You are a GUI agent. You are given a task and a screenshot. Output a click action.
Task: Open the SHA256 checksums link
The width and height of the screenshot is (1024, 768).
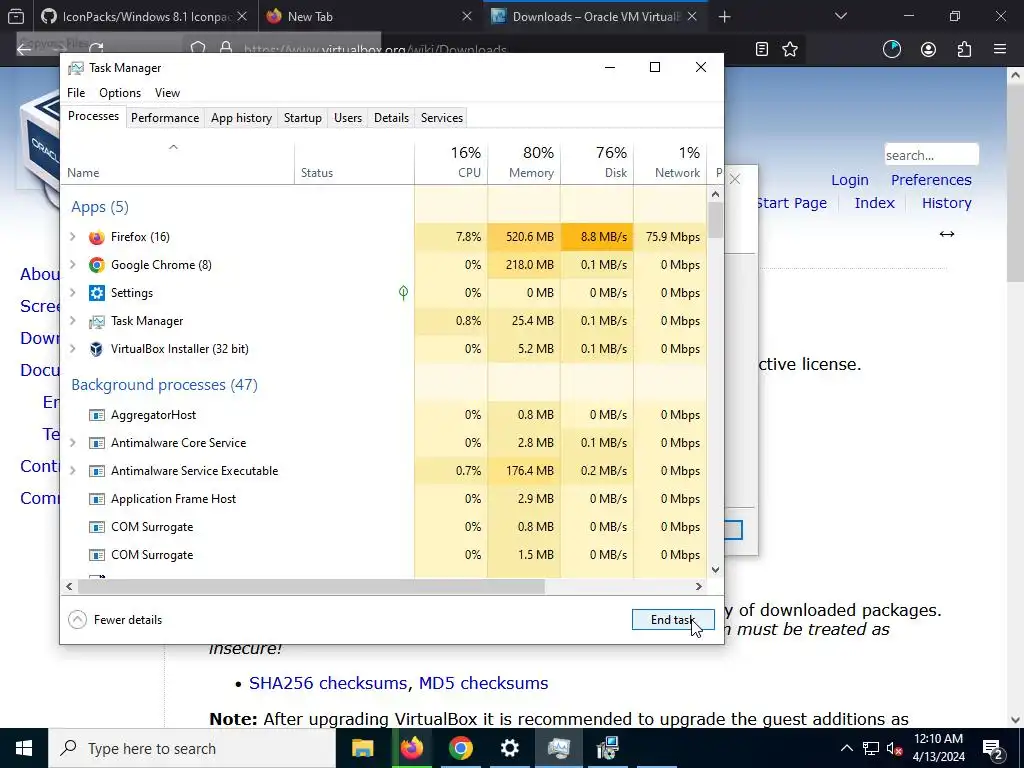[x=328, y=683]
